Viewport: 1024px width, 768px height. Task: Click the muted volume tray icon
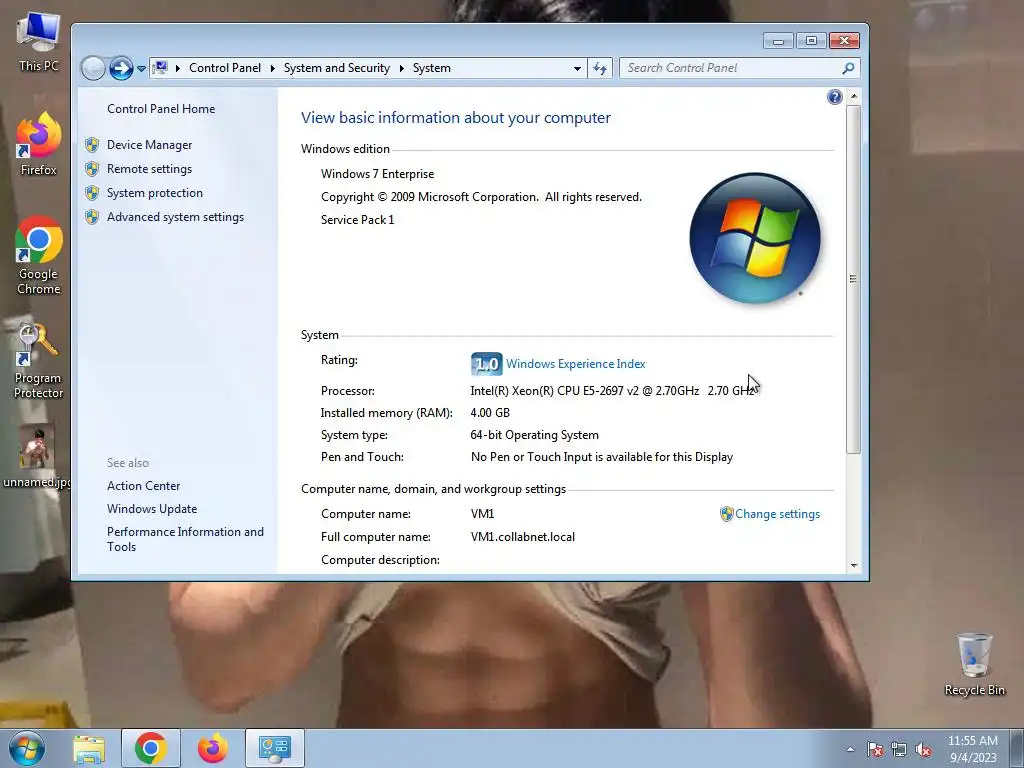[923, 749]
